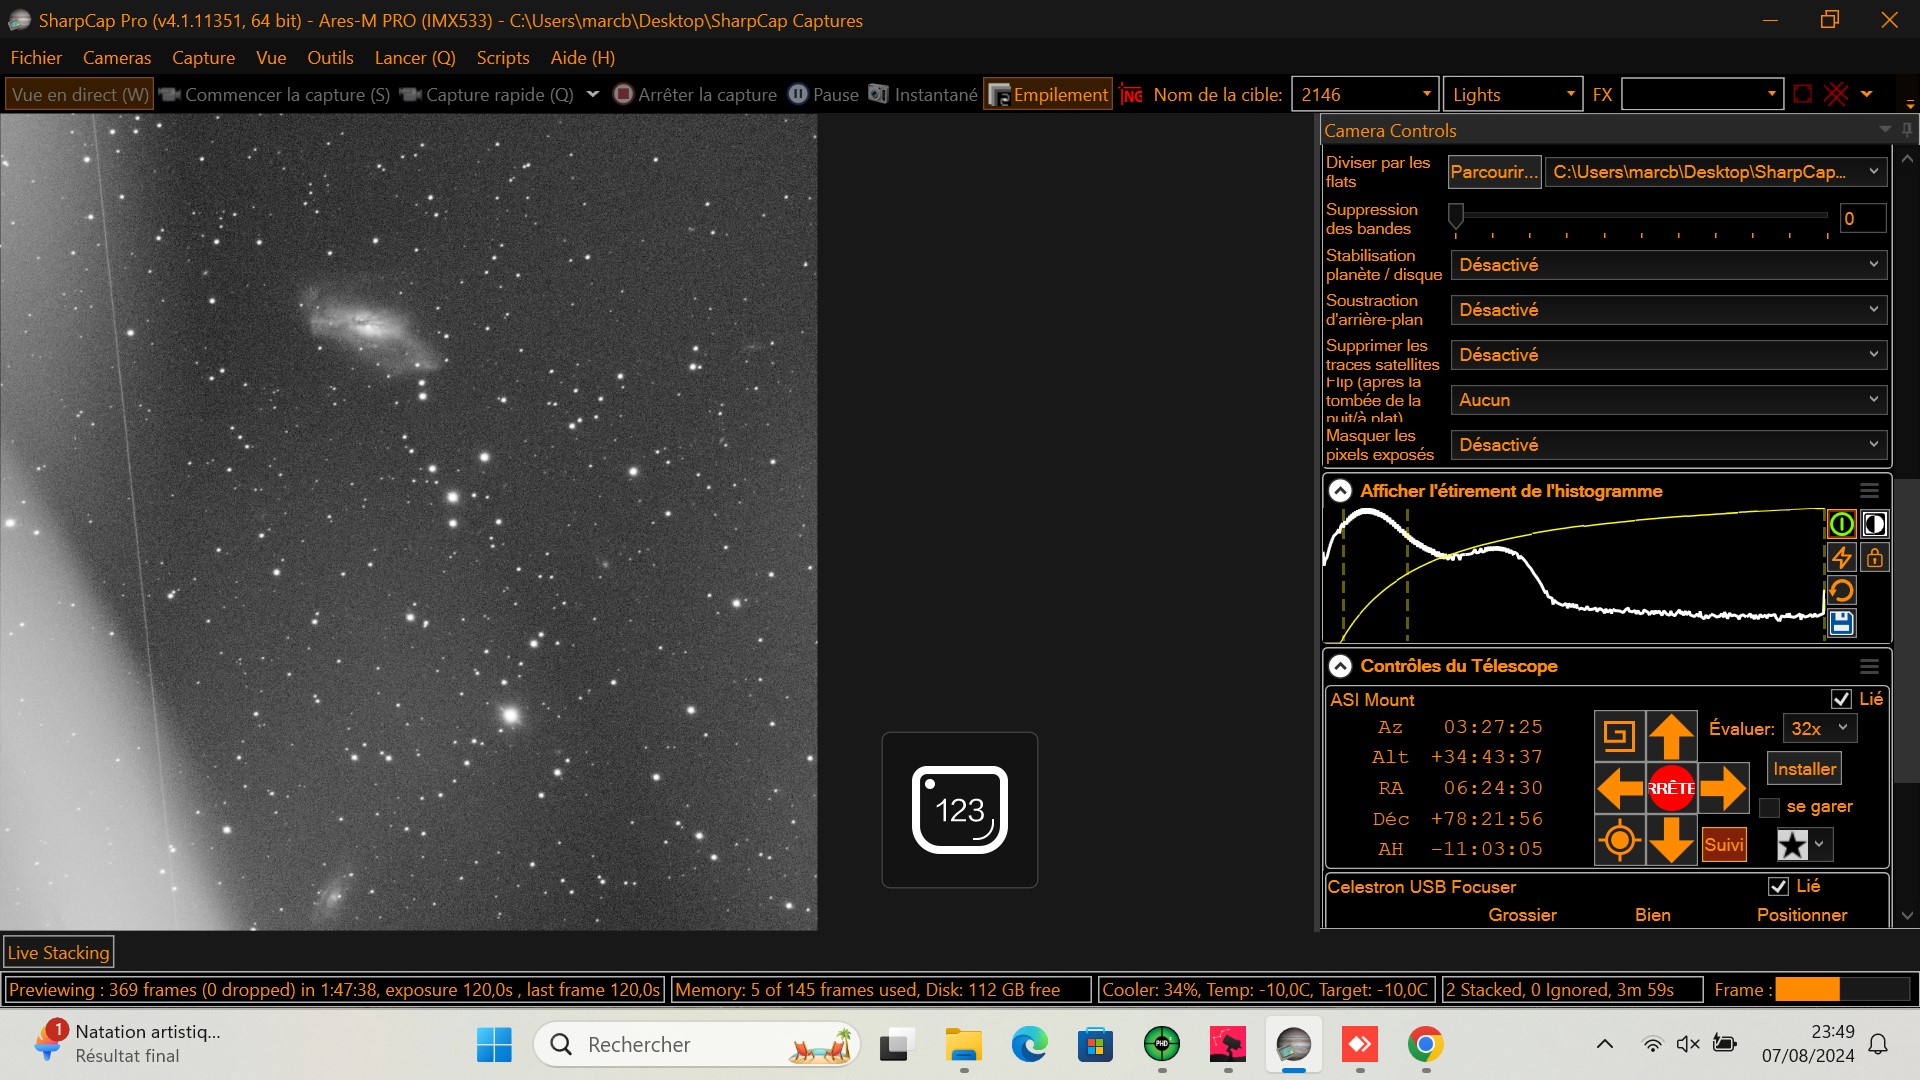Open the Lights frame type dropdown
Screen dimensions: 1920x1080
(x=1513, y=95)
